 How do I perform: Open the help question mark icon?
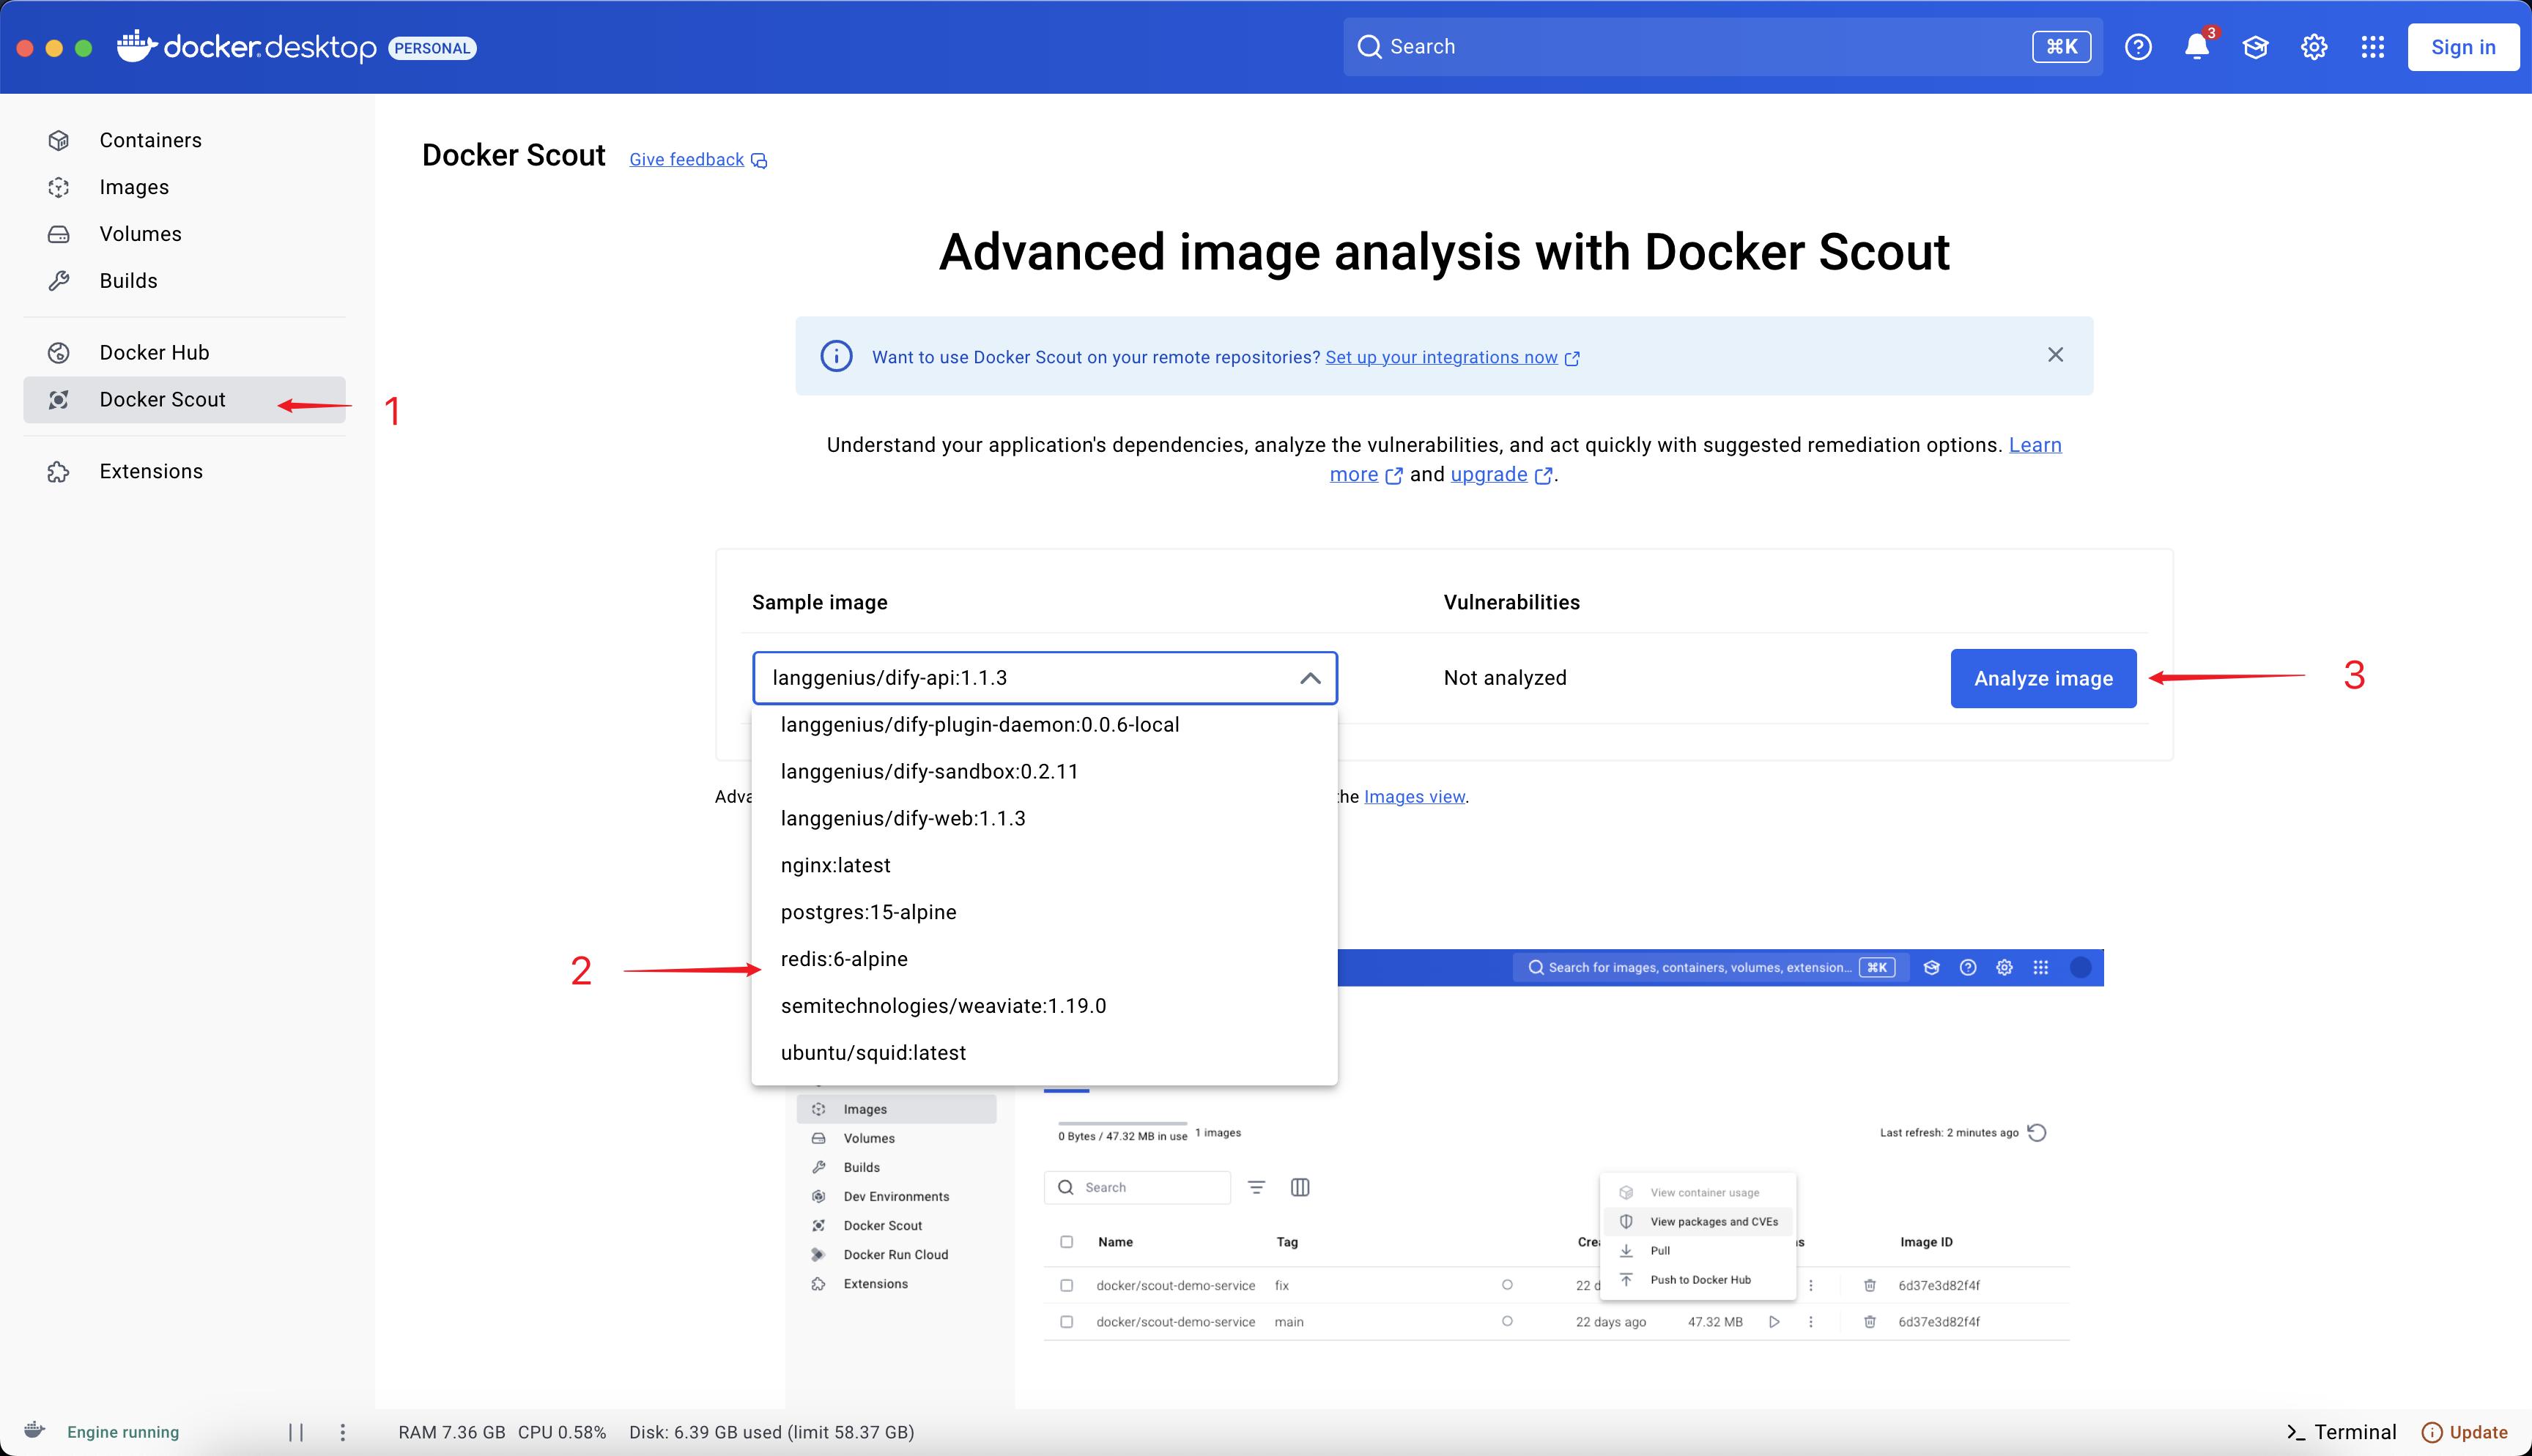point(2138,47)
